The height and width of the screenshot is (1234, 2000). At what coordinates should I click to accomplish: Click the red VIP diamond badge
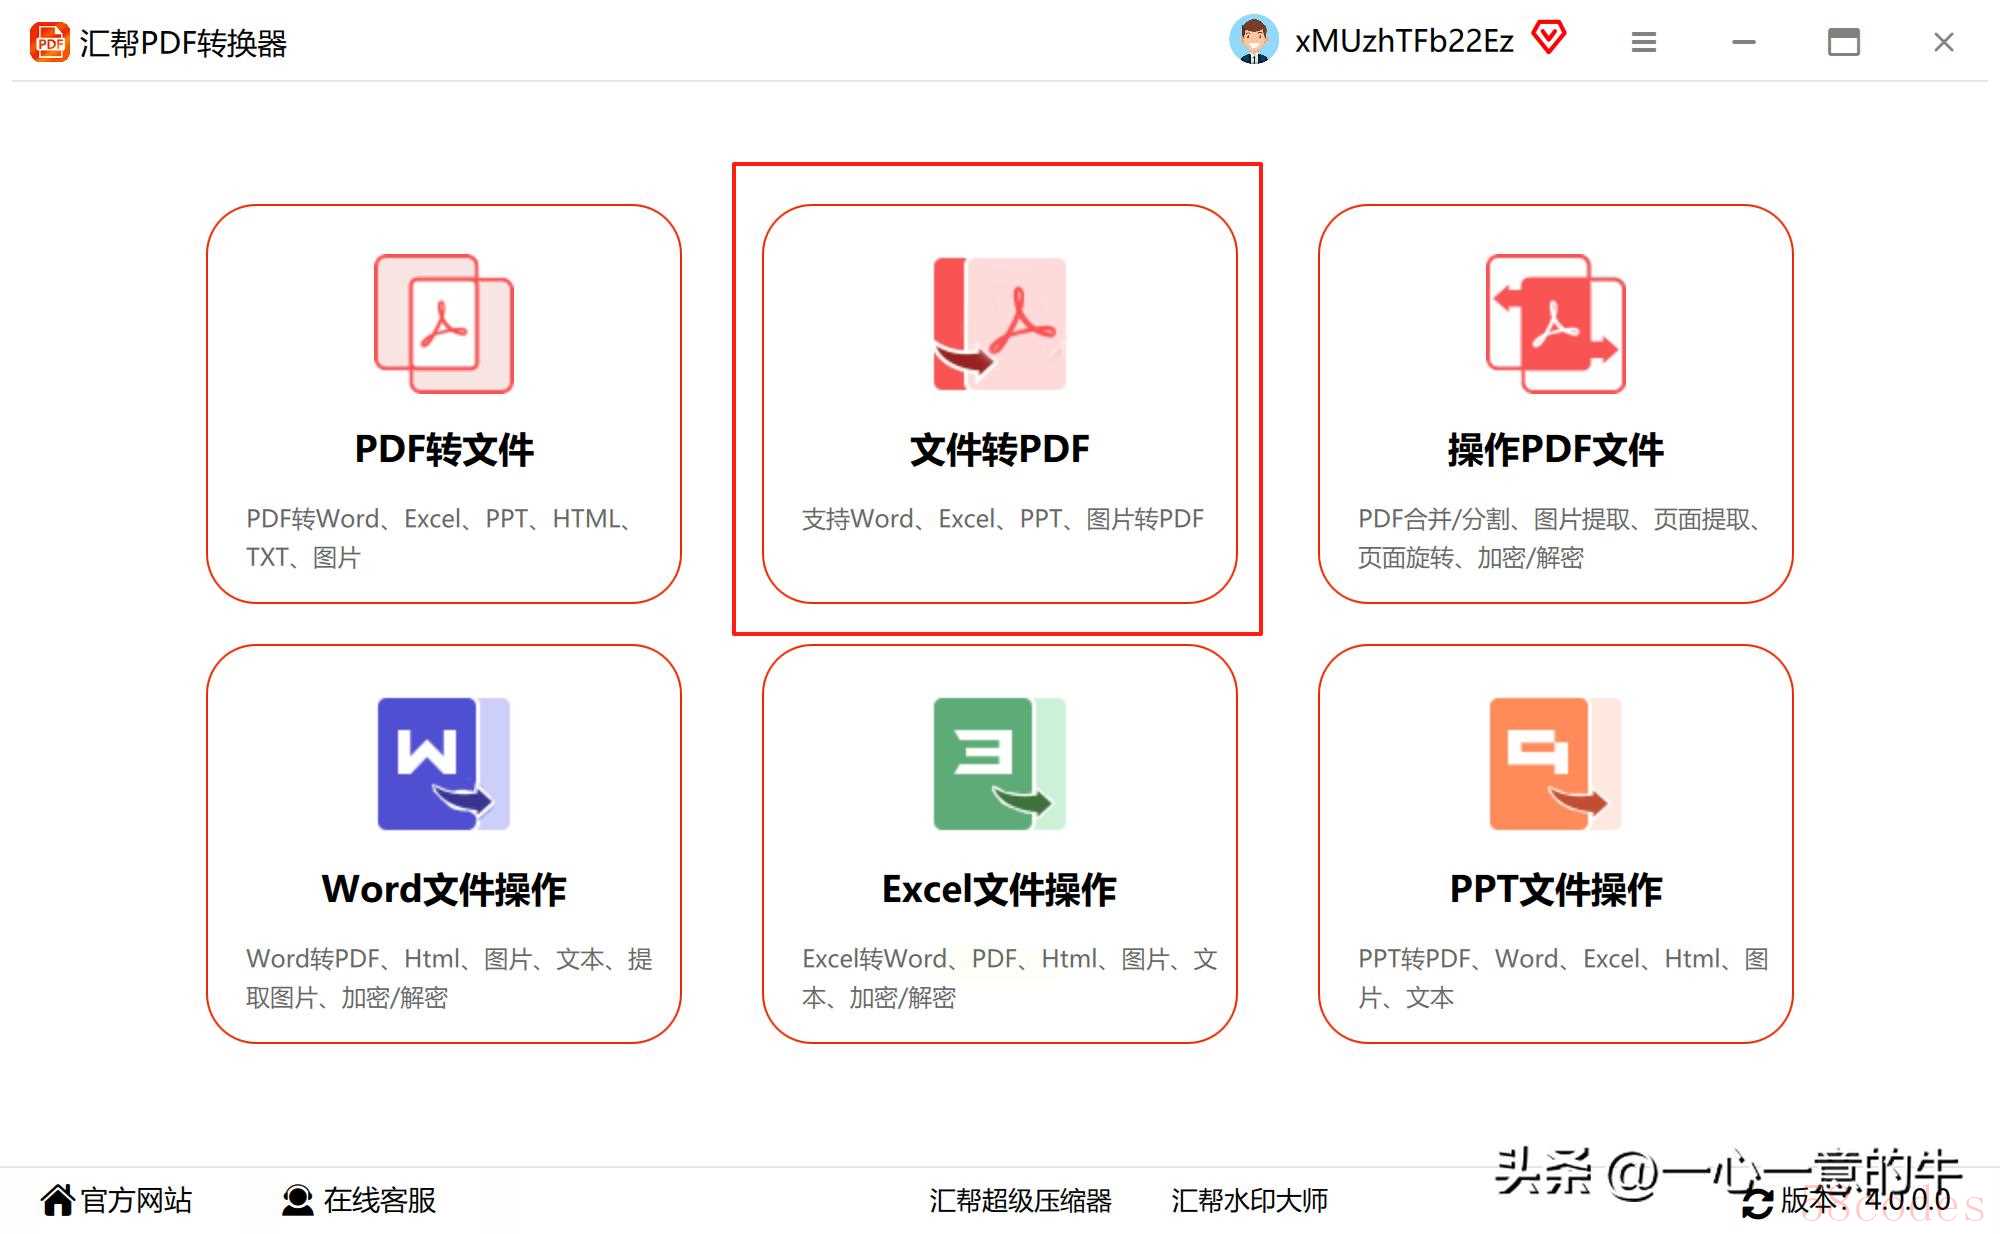[x=1549, y=39]
